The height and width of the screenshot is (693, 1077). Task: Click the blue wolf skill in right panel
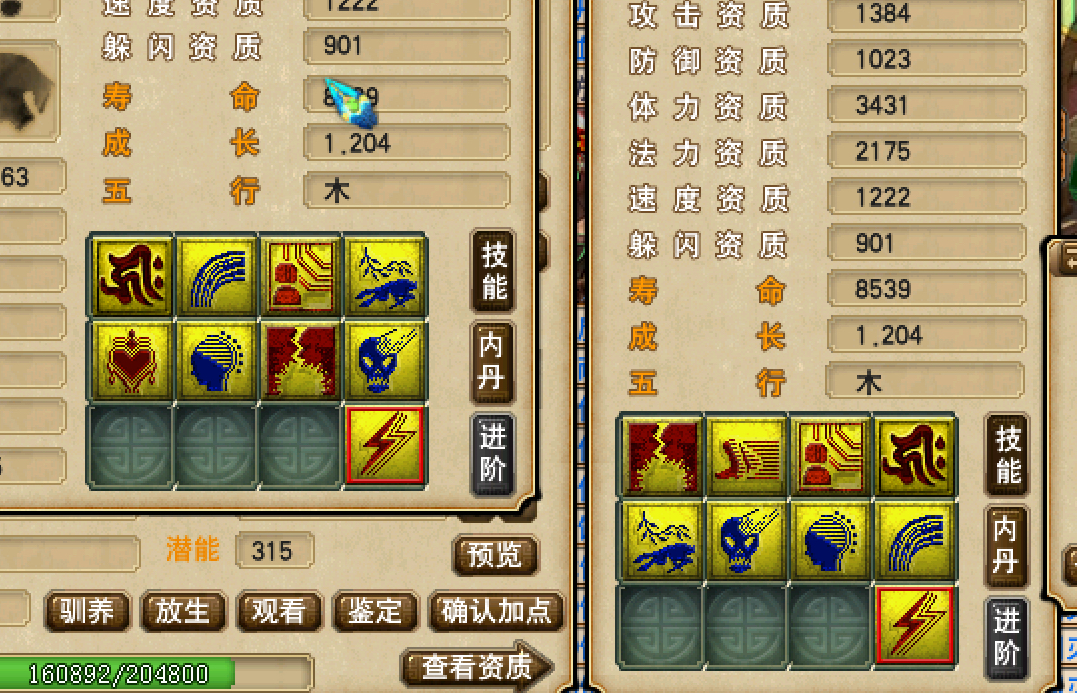click(x=662, y=541)
